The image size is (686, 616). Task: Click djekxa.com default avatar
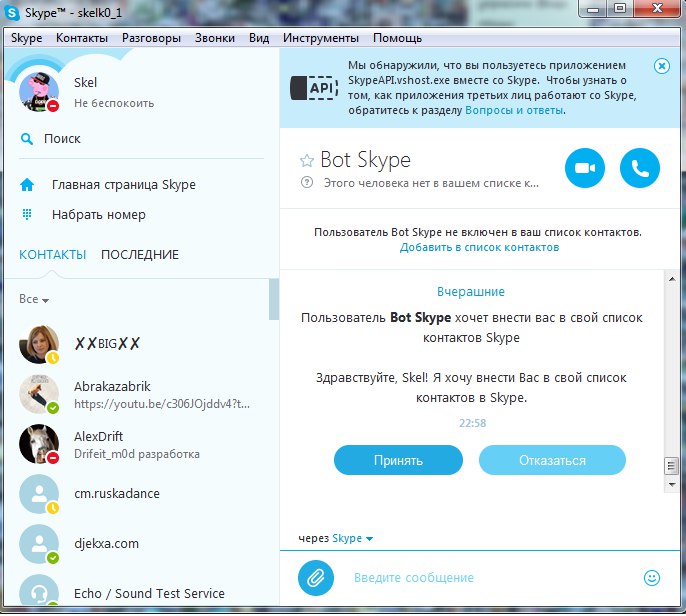point(39,544)
